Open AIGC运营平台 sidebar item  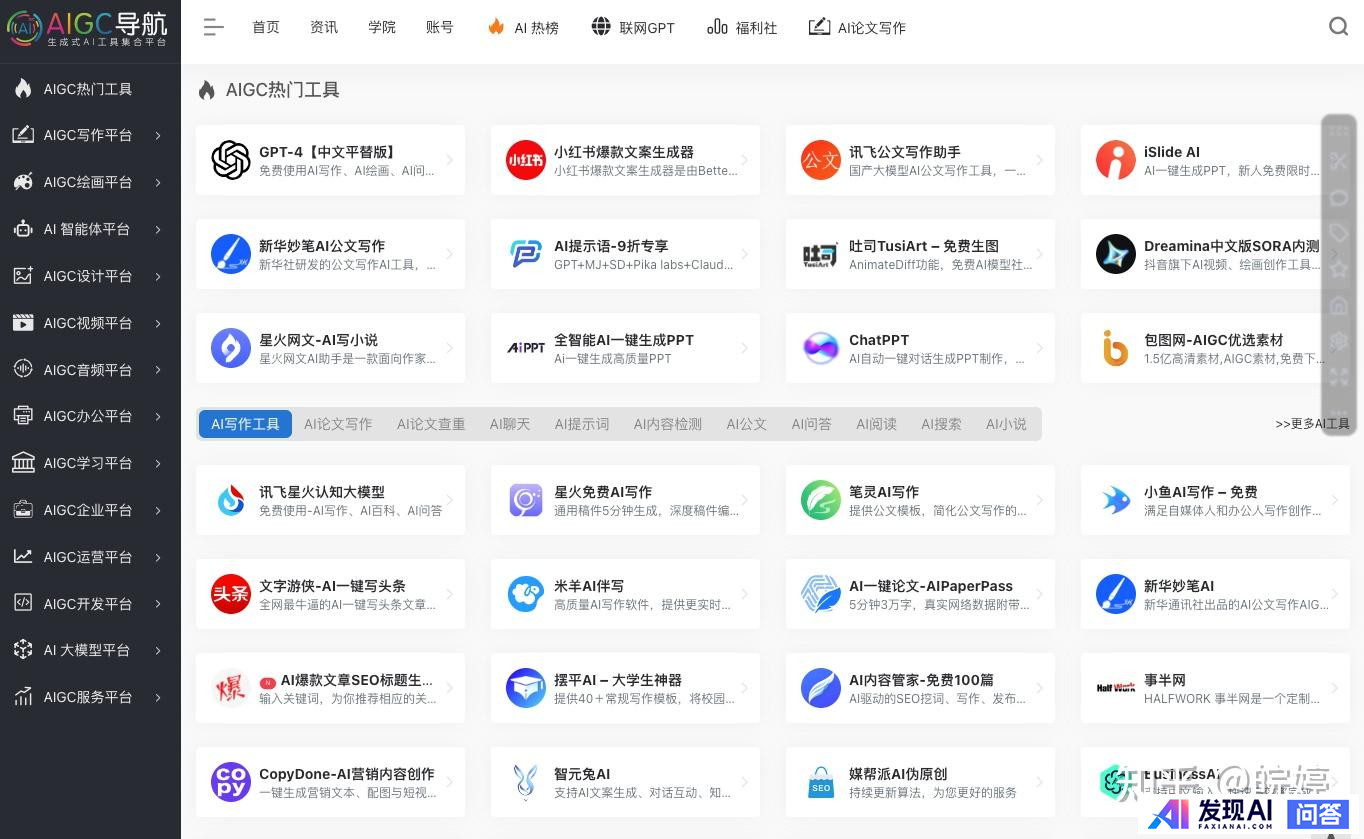(90, 557)
